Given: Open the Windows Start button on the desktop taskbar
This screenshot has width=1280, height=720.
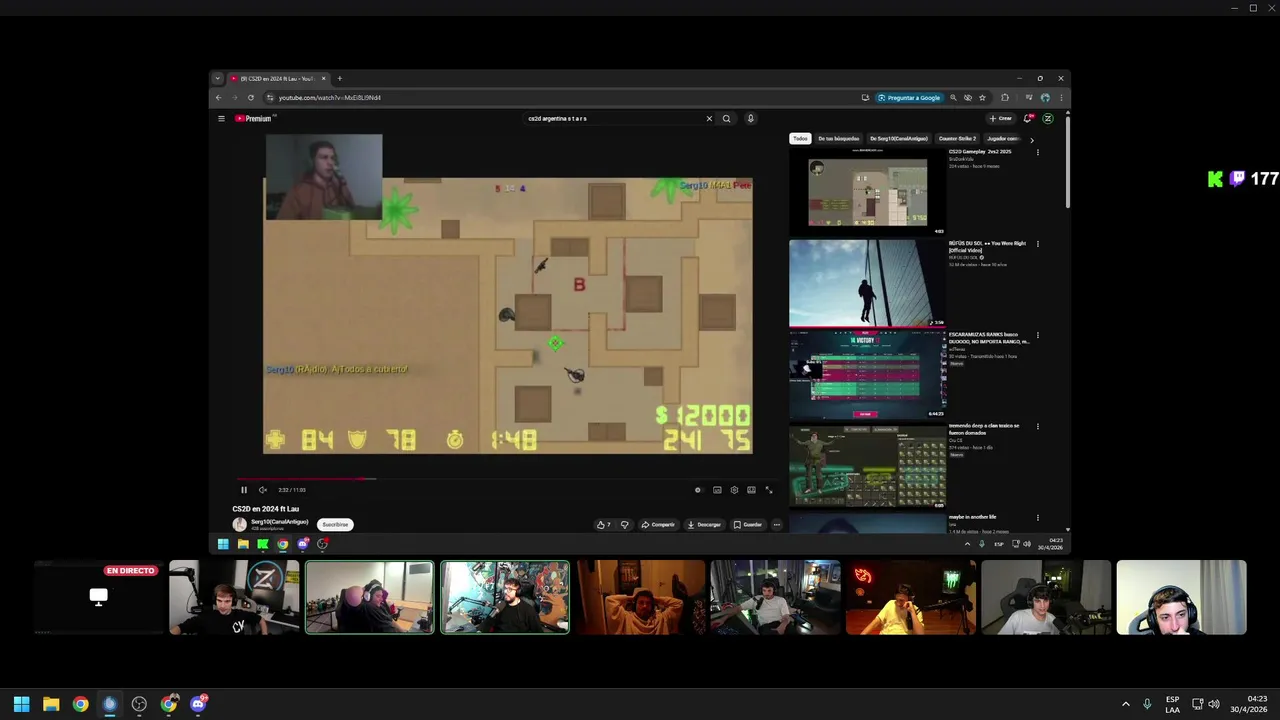Looking at the screenshot, I should click(x=21, y=704).
